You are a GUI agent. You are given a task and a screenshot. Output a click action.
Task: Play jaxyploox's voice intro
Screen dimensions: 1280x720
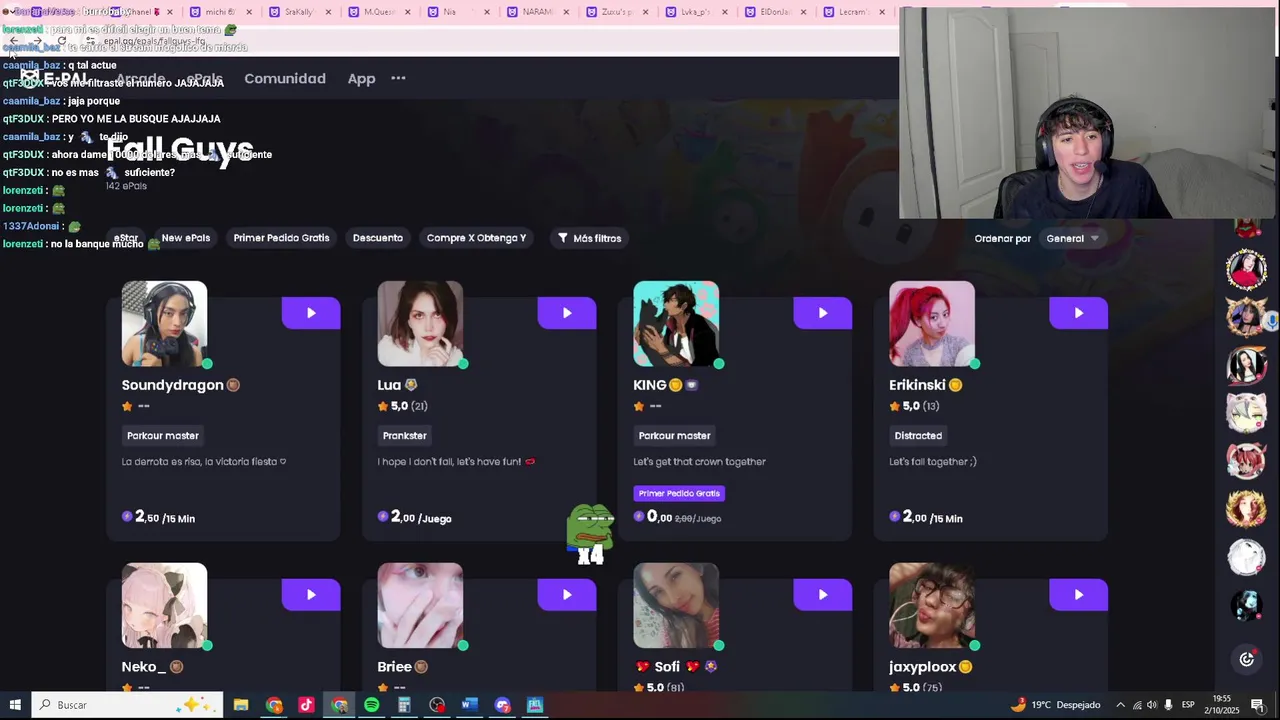tap(1079, 595)
